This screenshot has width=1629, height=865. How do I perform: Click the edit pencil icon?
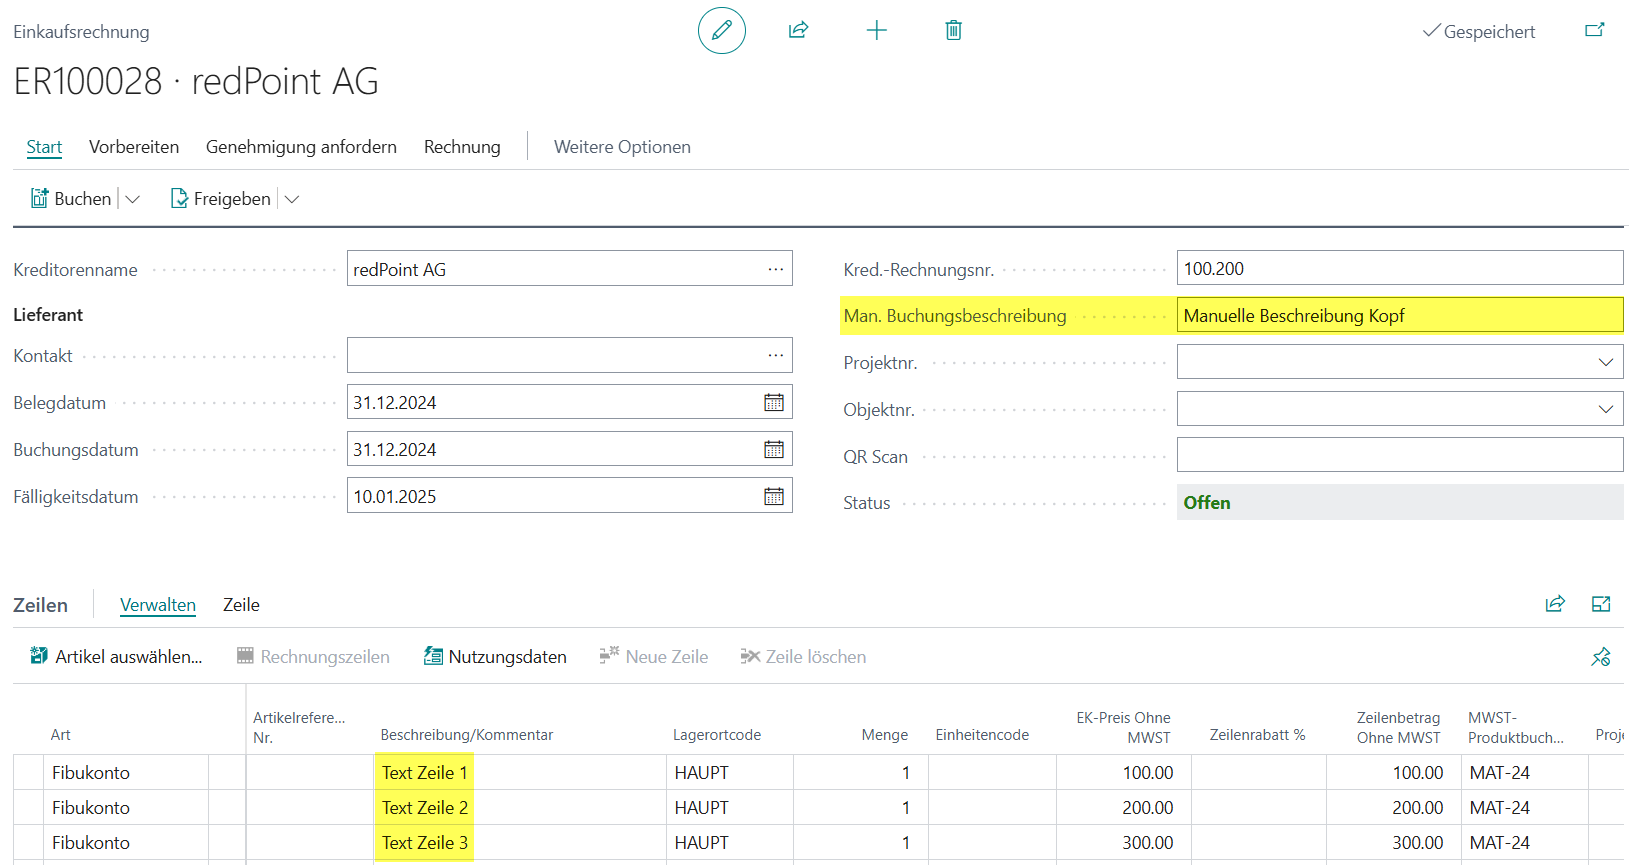721,30
